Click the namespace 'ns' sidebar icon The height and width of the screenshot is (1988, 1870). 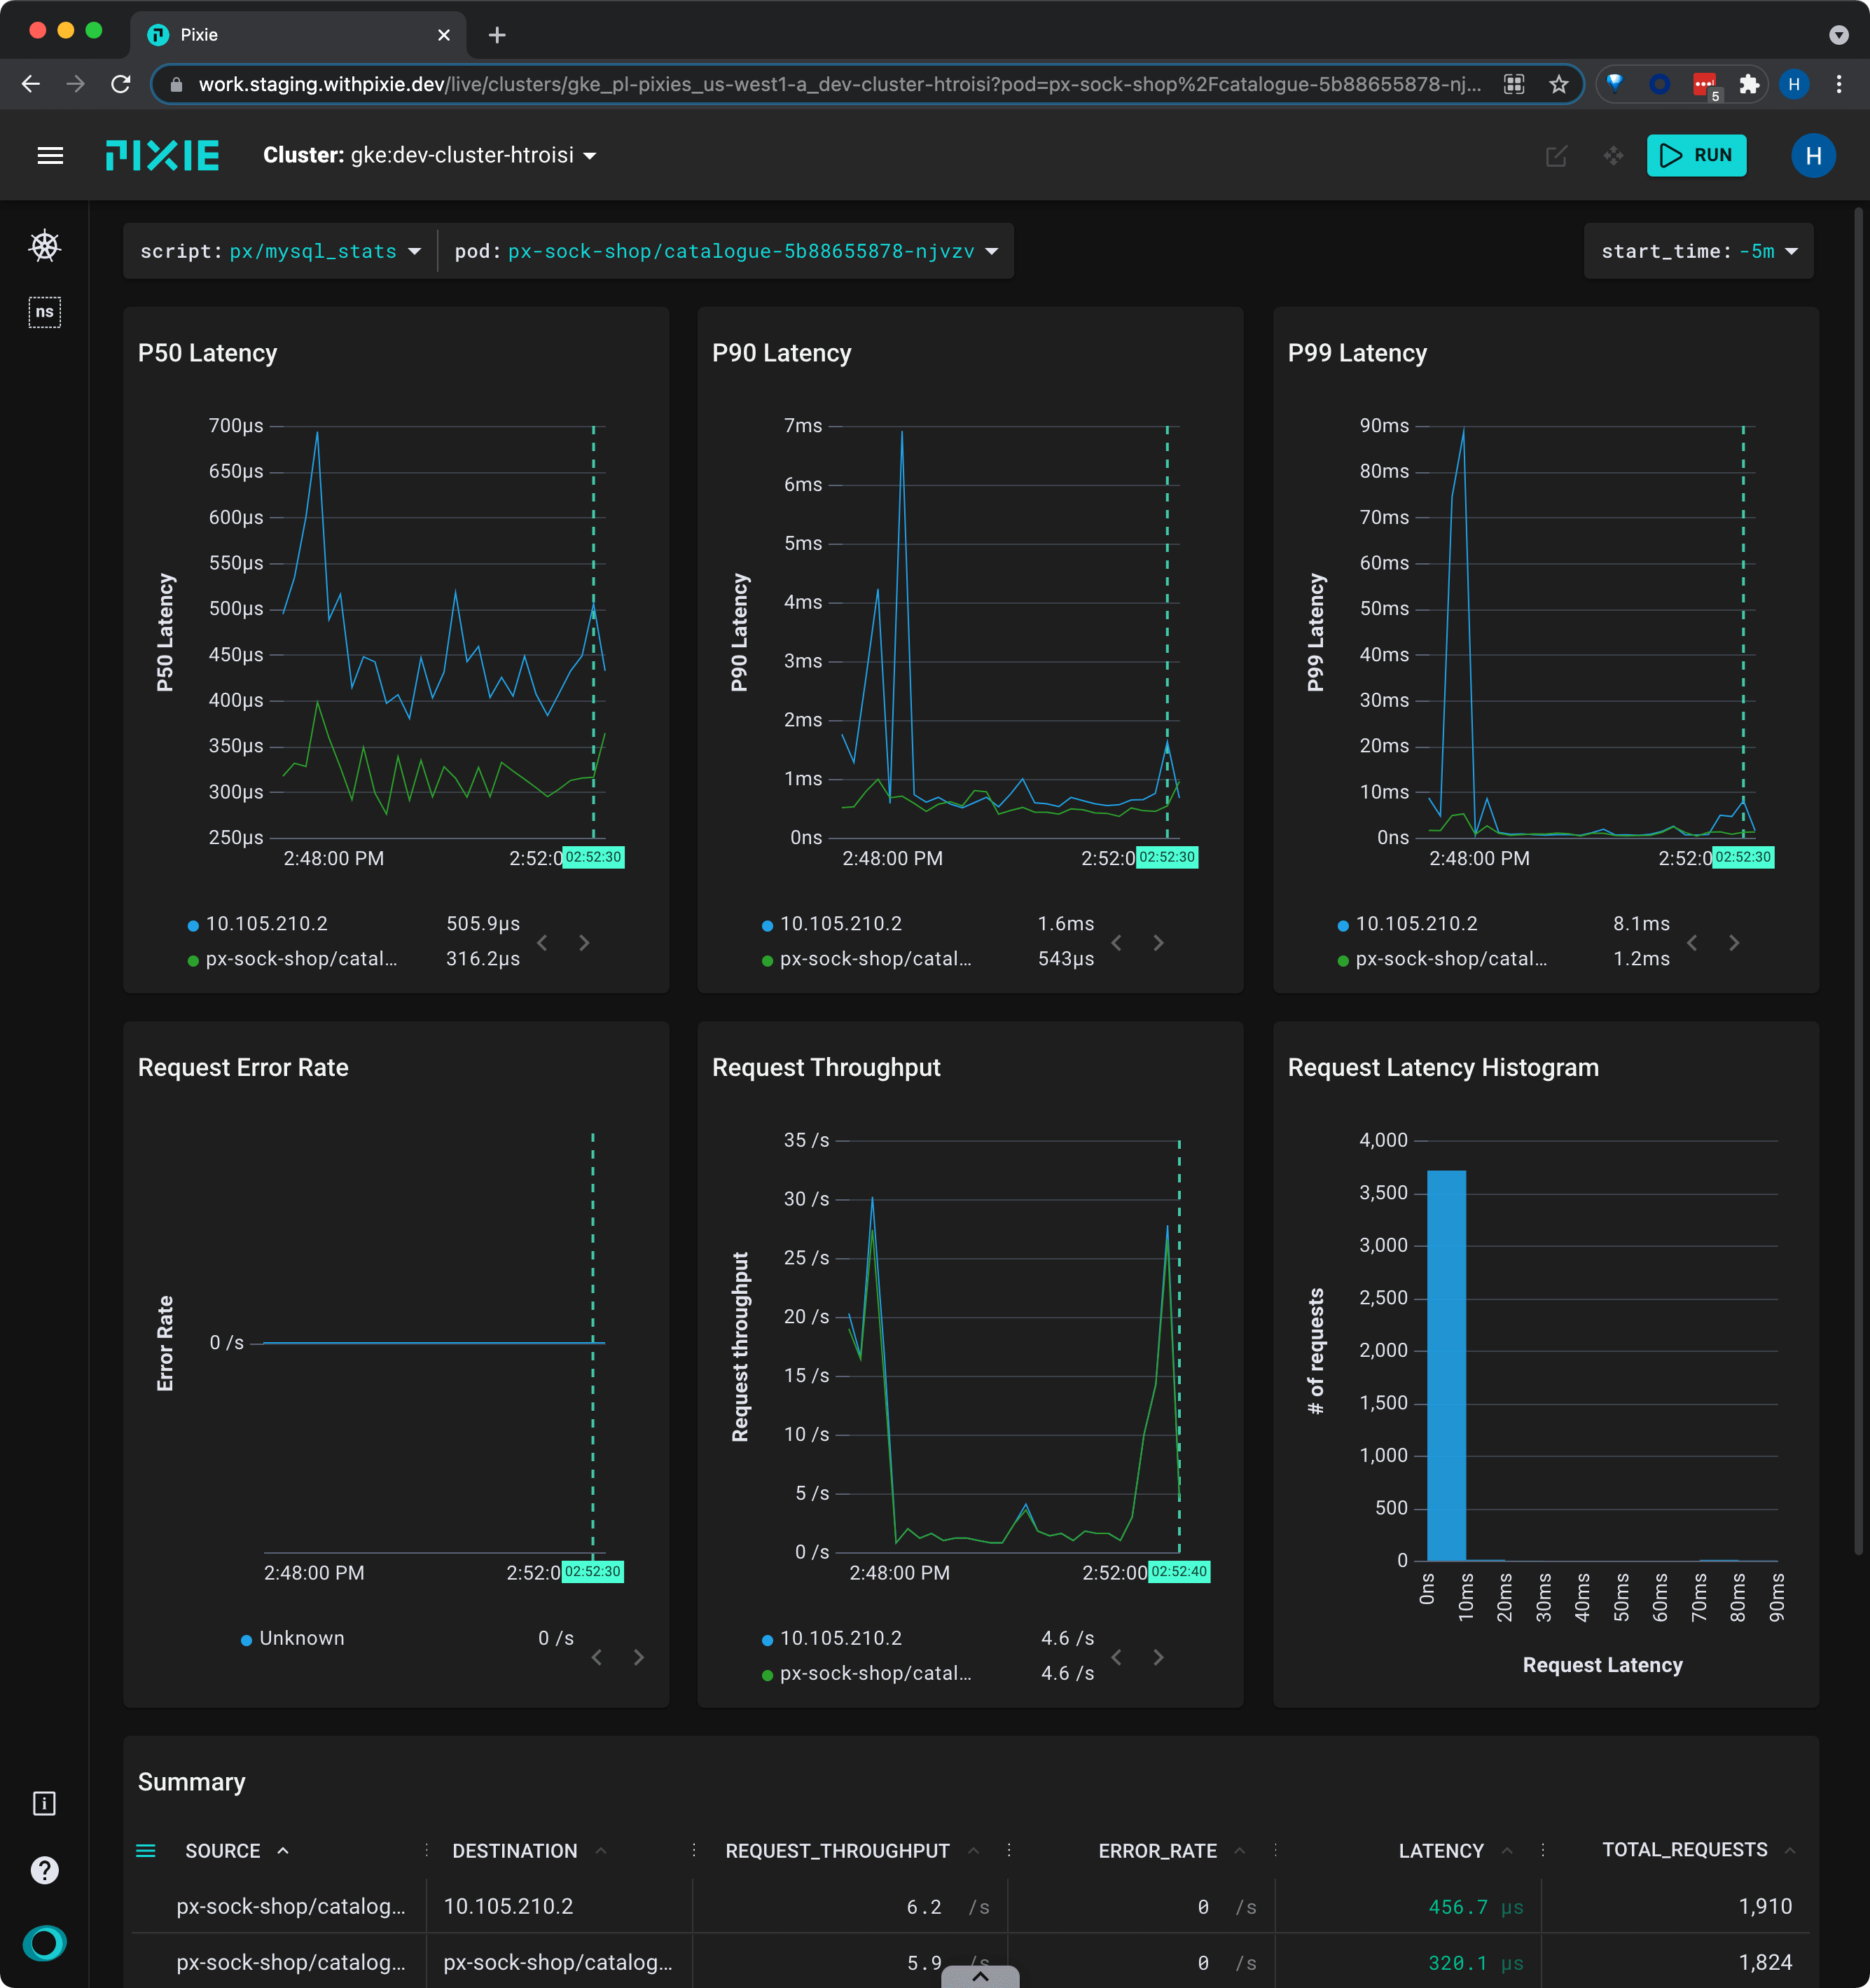(45, 312)
